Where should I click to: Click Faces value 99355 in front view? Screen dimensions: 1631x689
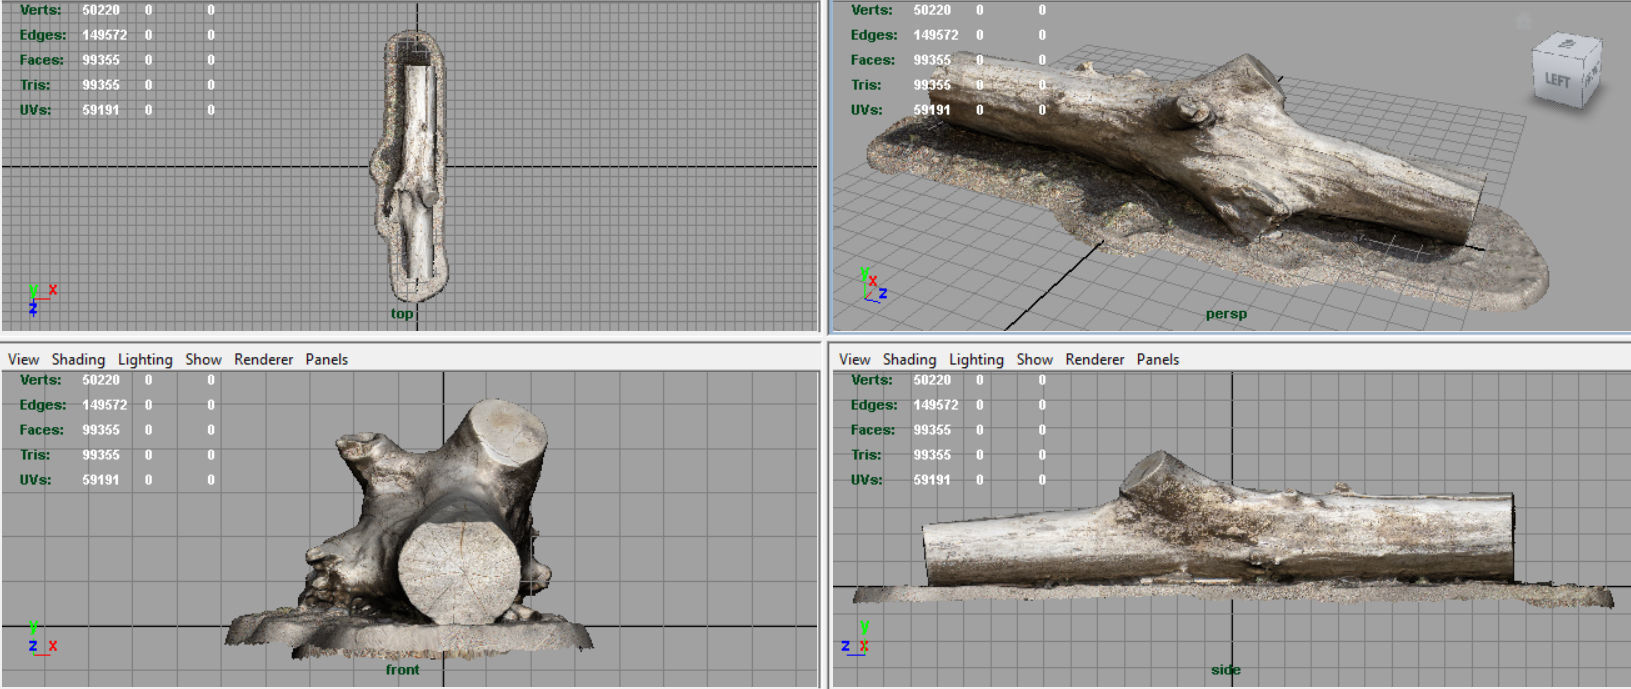click(101, 430)
